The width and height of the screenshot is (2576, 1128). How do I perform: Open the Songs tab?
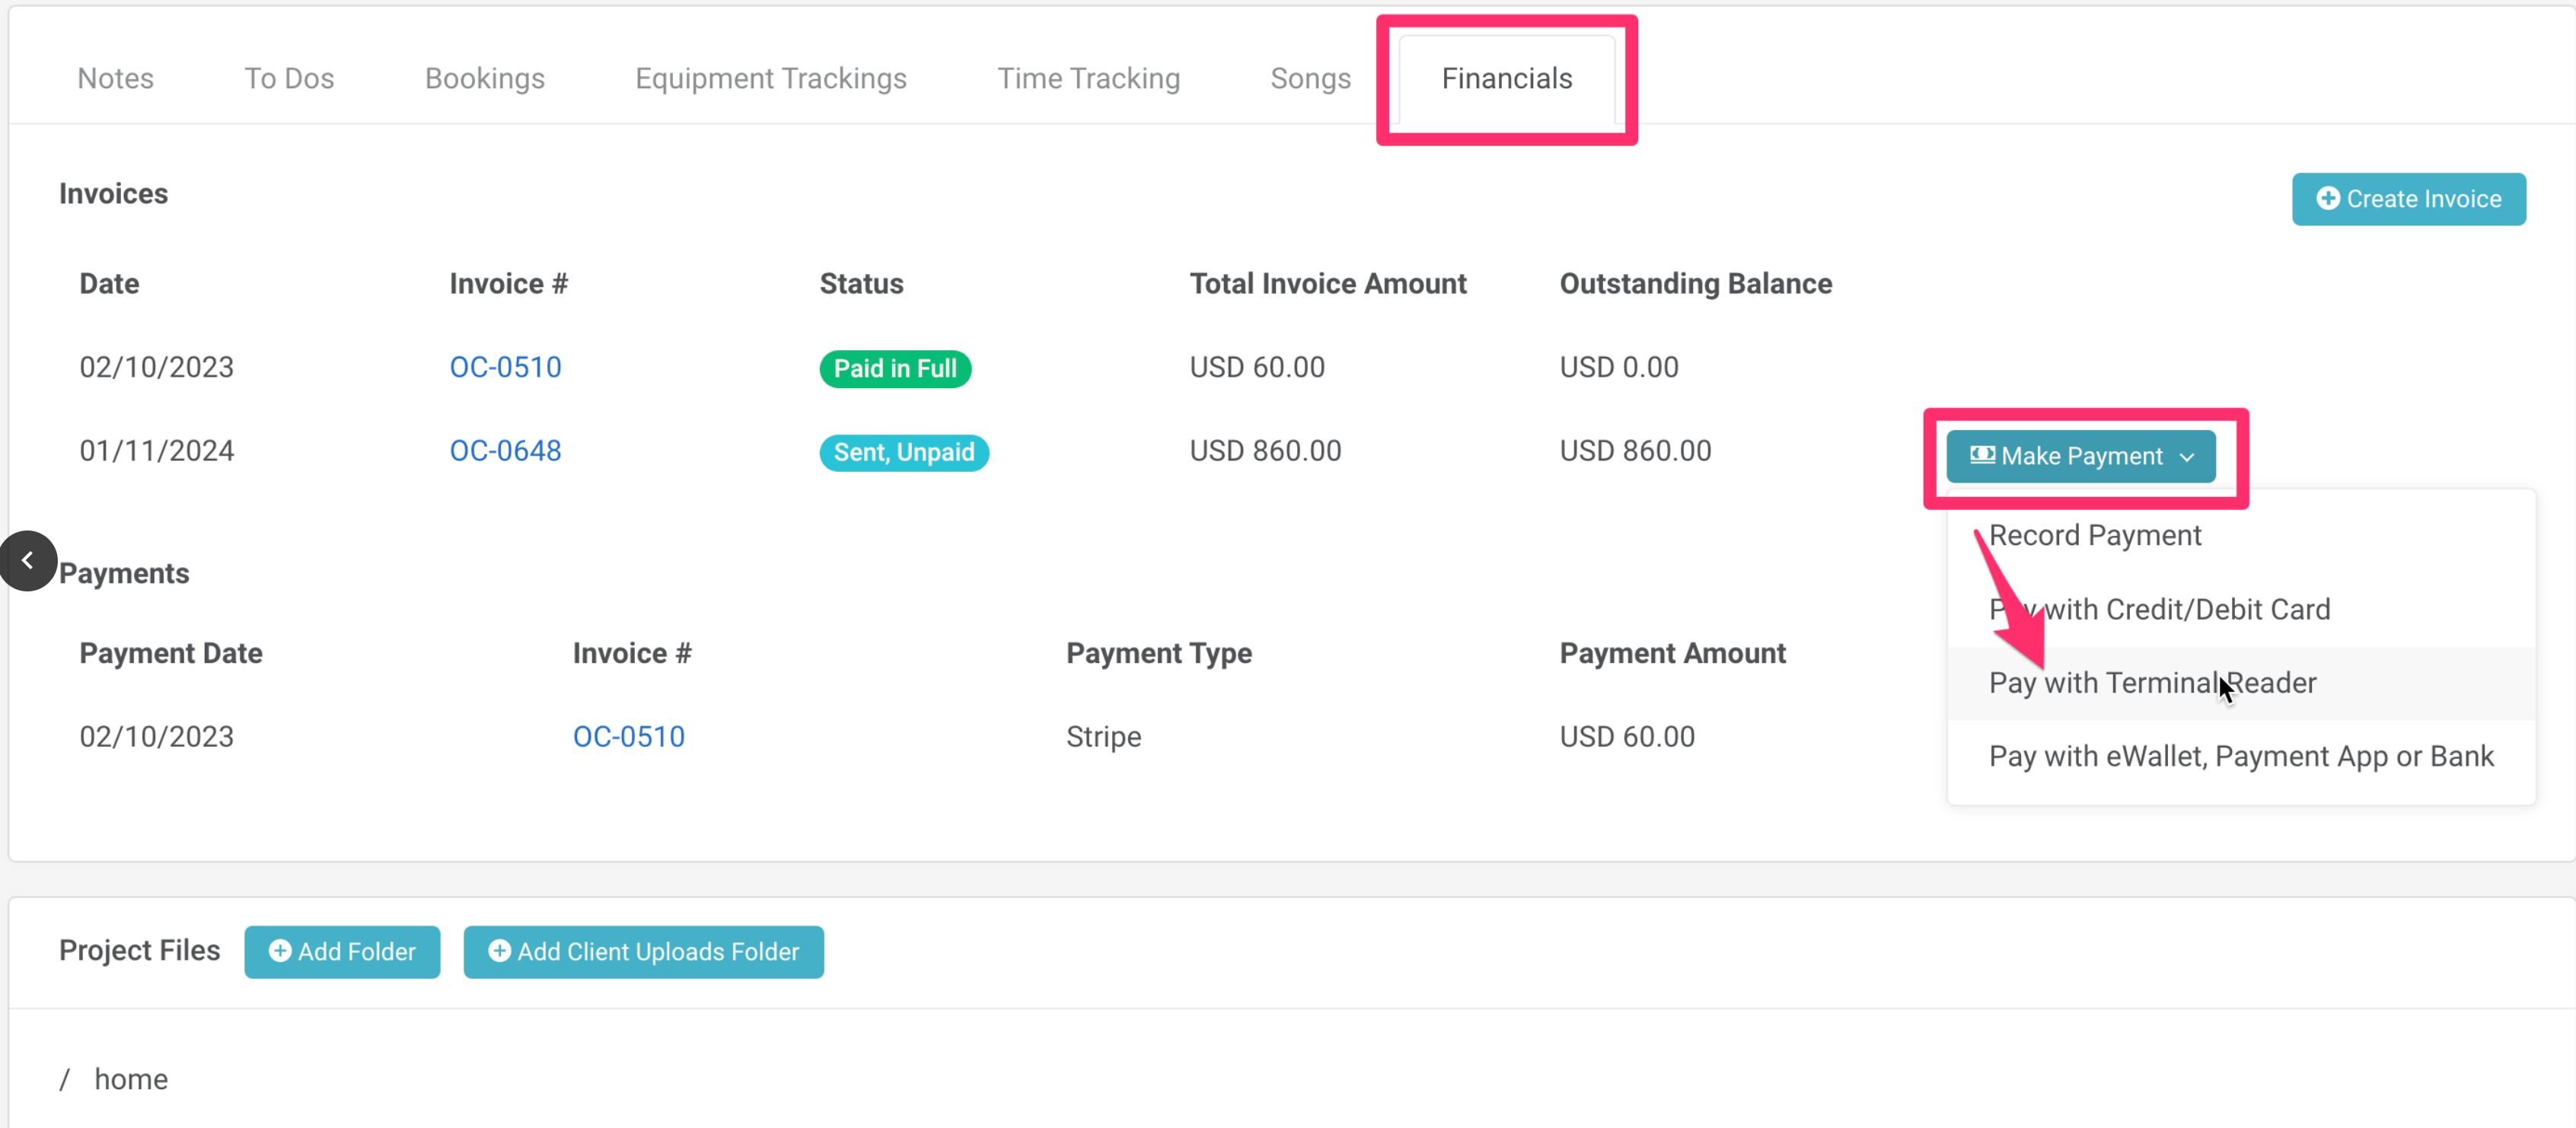pyautogui.click(x=1309, y=78)
